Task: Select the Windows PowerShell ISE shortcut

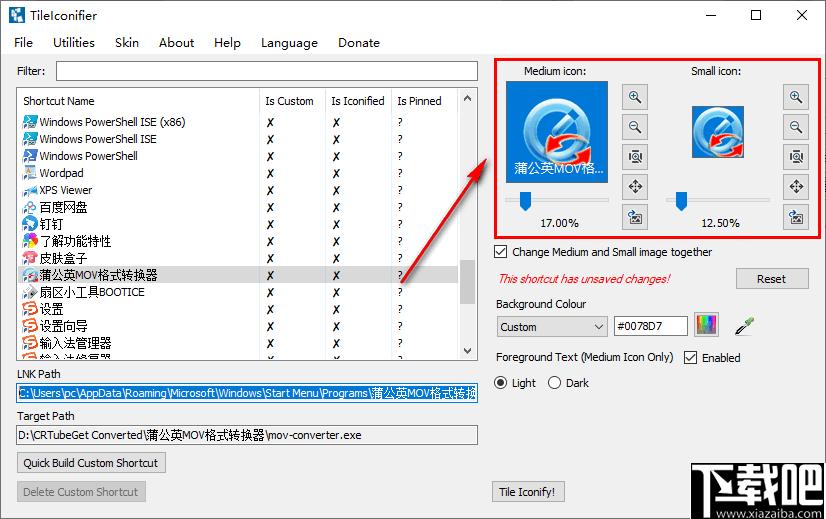Action: tap(240, 139)
